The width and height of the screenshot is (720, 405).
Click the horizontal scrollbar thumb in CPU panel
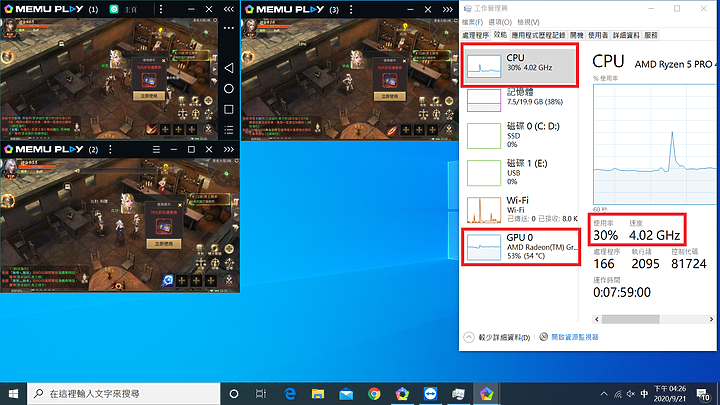tap(630, 319)
